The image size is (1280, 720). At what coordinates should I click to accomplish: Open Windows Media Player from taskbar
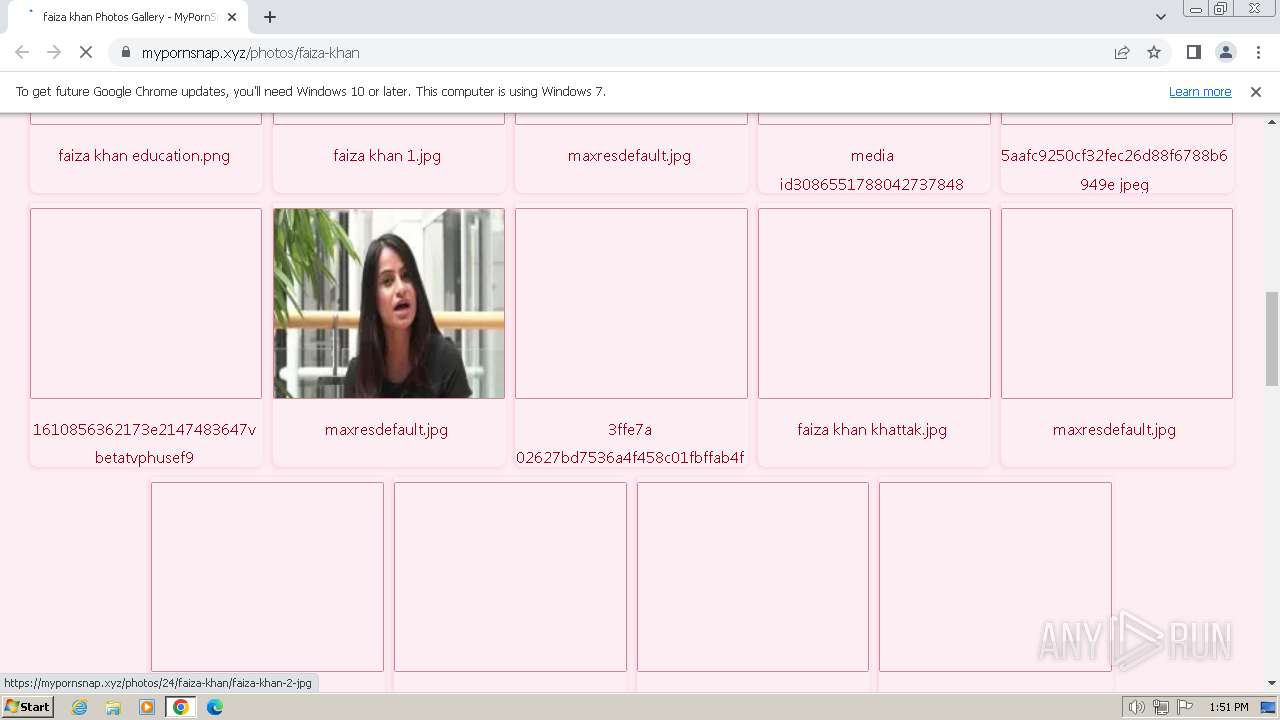pos(147,707)
